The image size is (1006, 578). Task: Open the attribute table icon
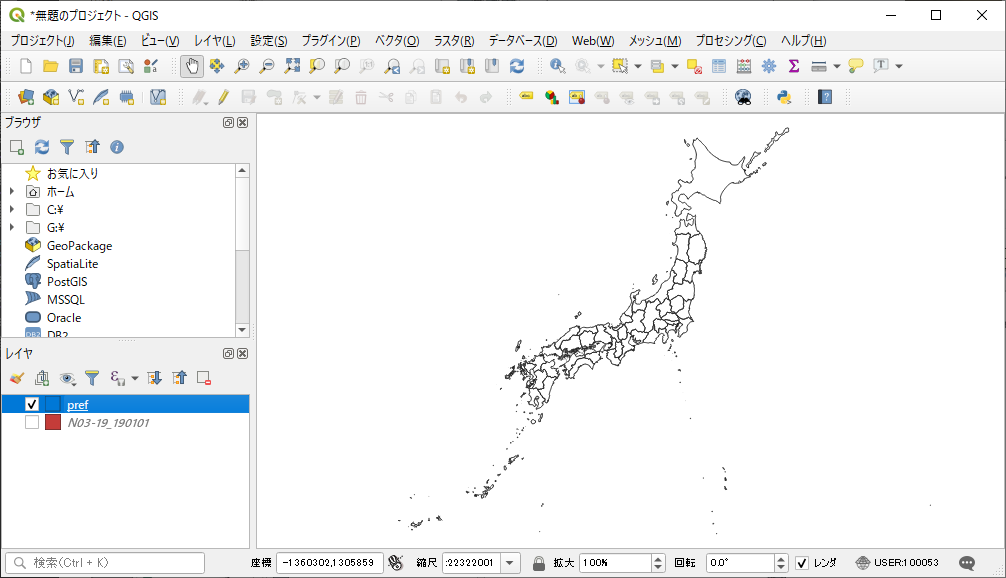click(719, 66)
